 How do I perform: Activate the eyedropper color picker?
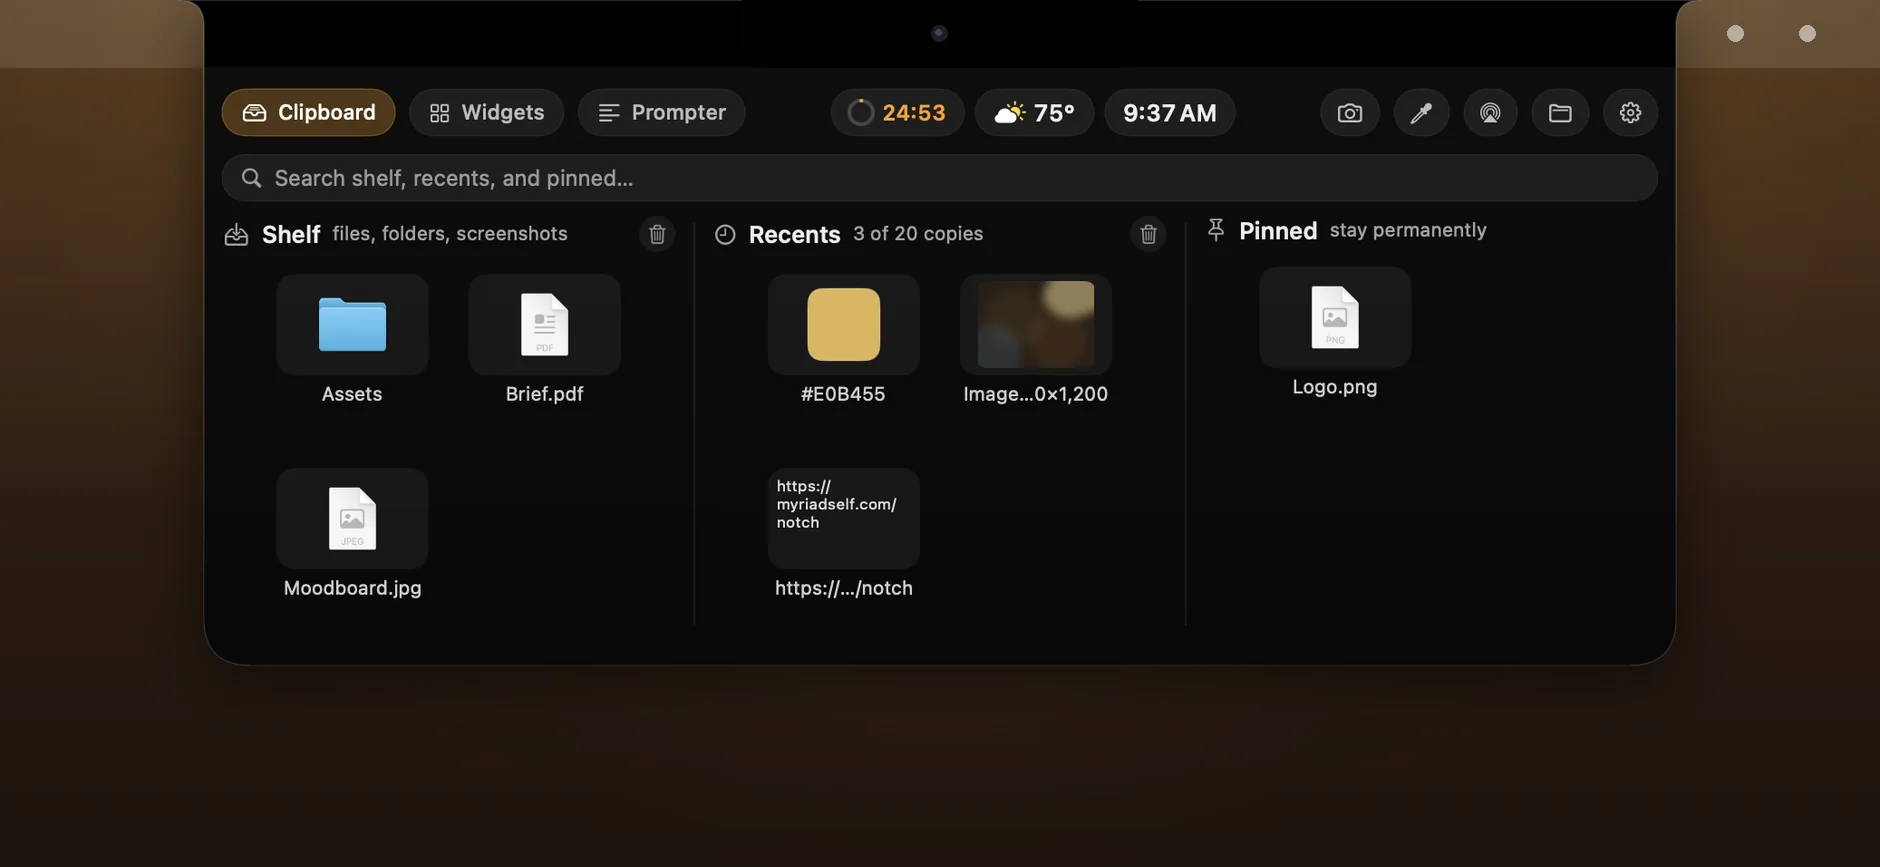1421,113
